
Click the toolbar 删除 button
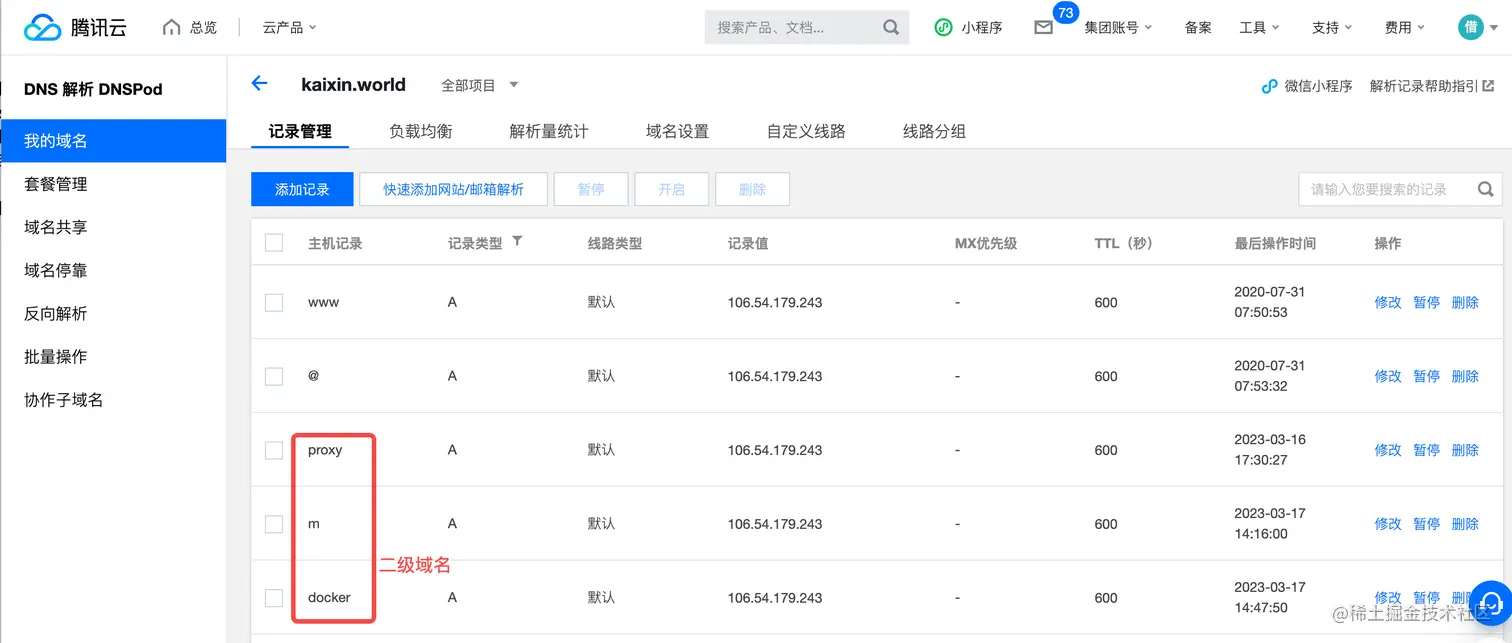coord(752,189)
